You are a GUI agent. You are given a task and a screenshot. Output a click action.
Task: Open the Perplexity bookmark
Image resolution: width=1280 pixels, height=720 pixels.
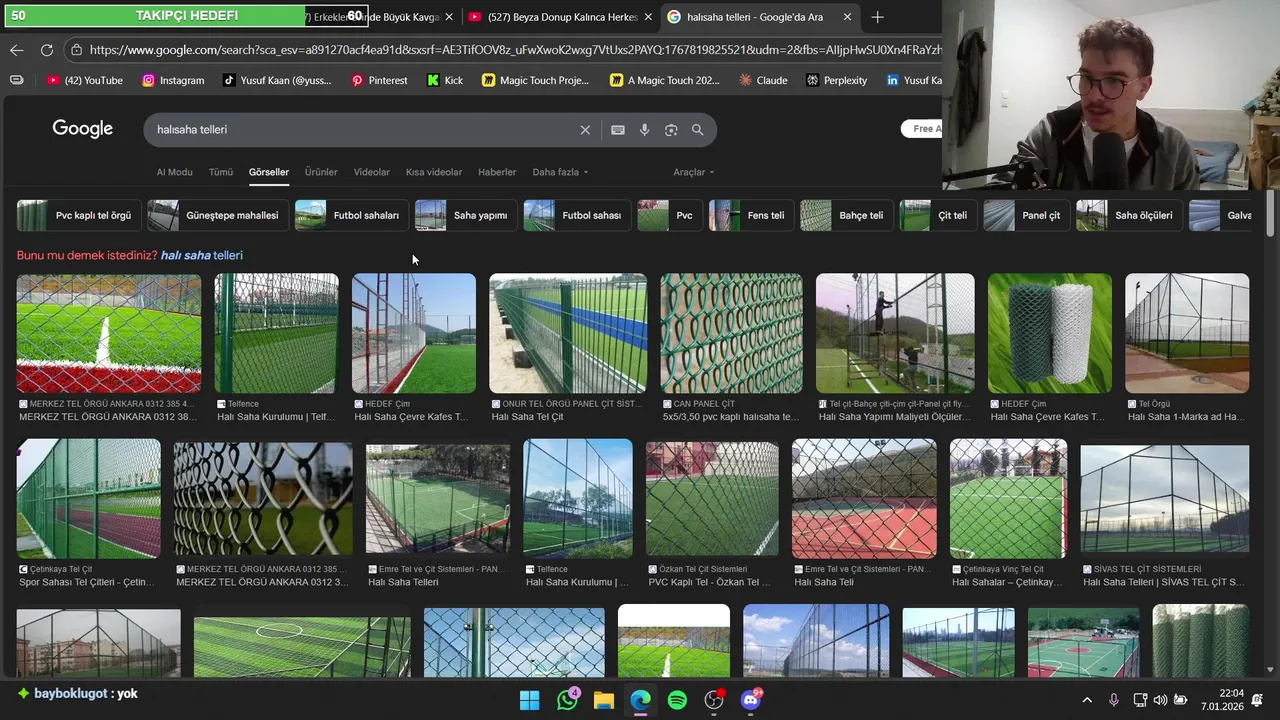[x=837, y=80]
